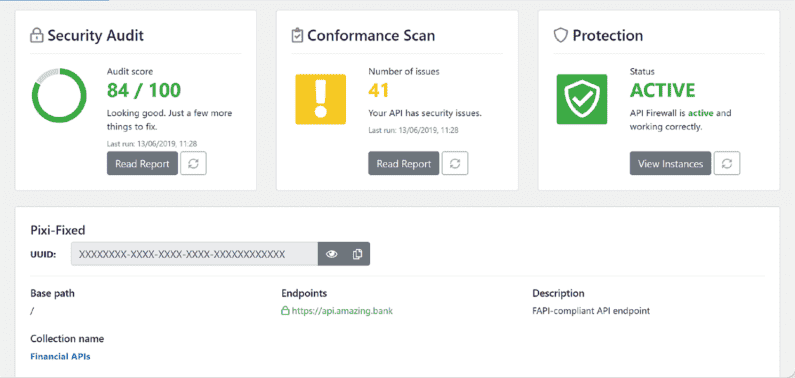Click the Base path label
This screenshot has width=795, height=378.
(52, 293)
